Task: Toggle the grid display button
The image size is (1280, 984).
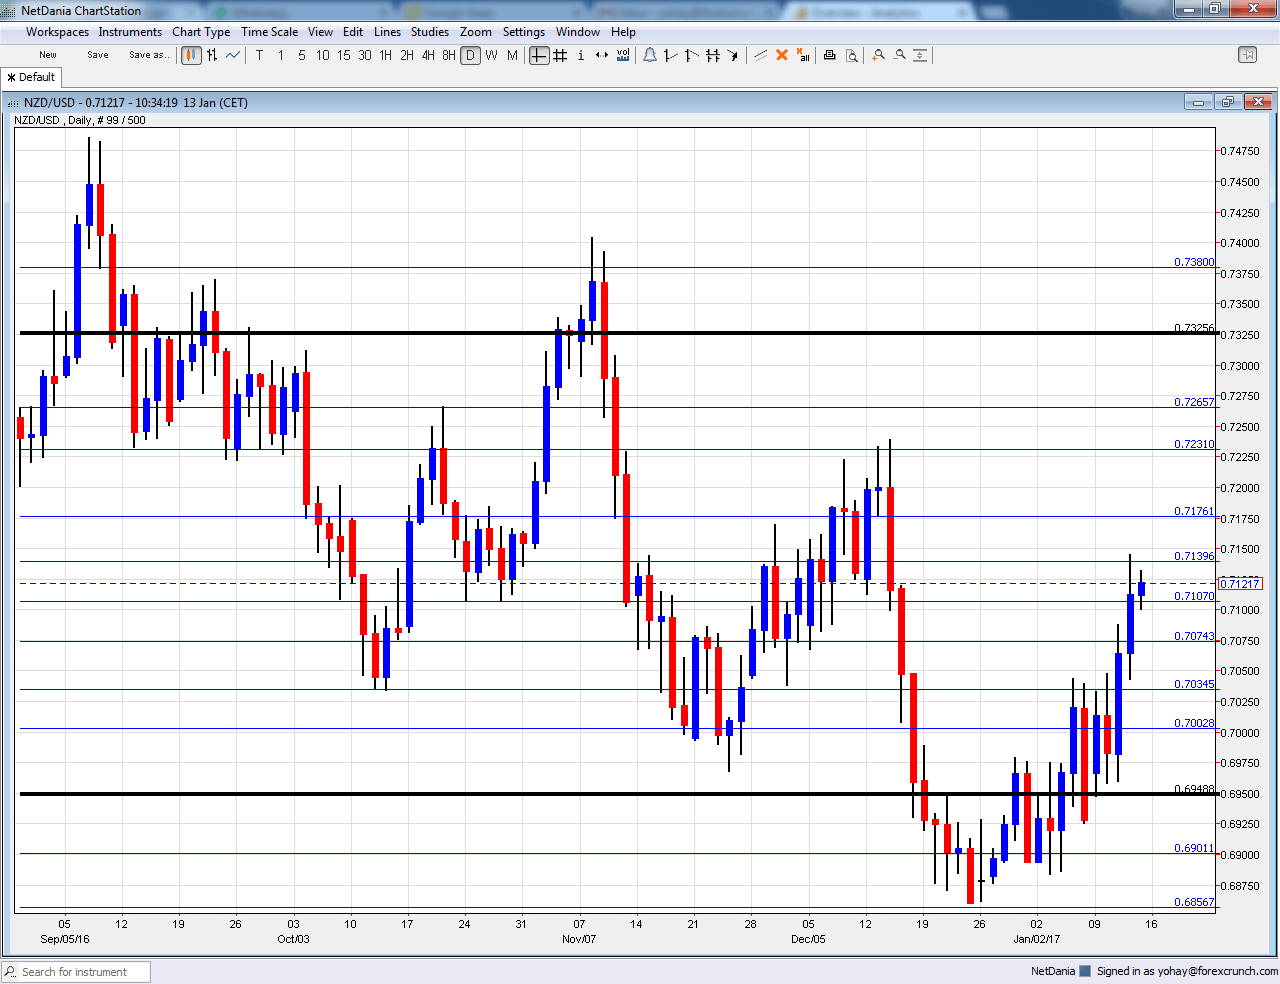Action: [x=560, y=56]
